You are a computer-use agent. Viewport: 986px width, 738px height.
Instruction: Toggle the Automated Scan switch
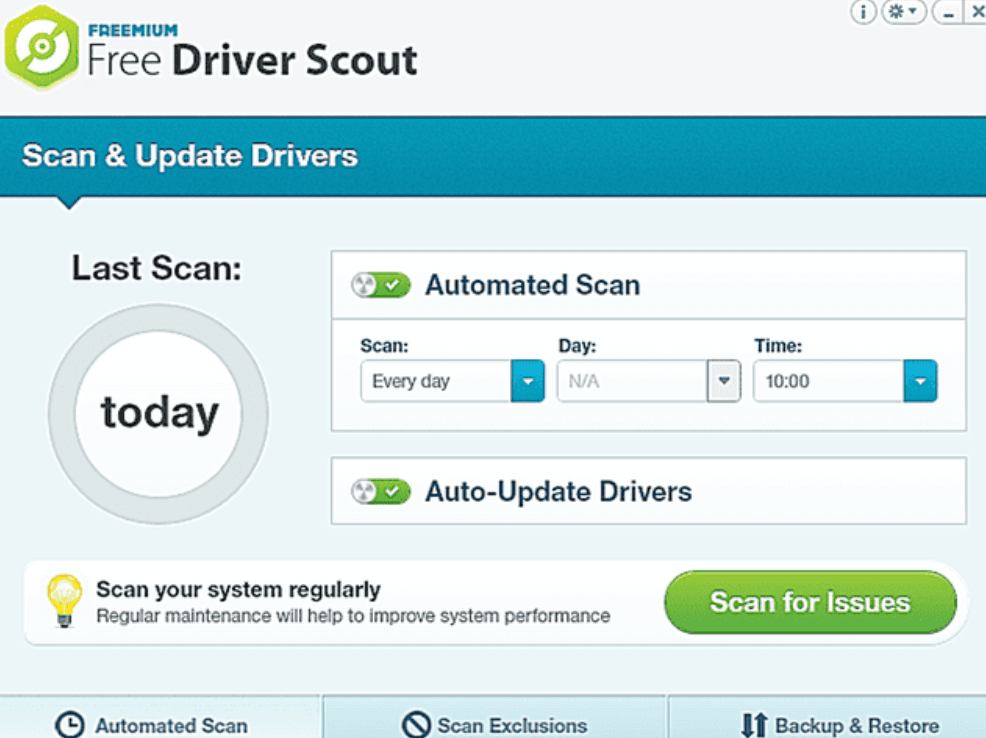click(x=381, y=285)
